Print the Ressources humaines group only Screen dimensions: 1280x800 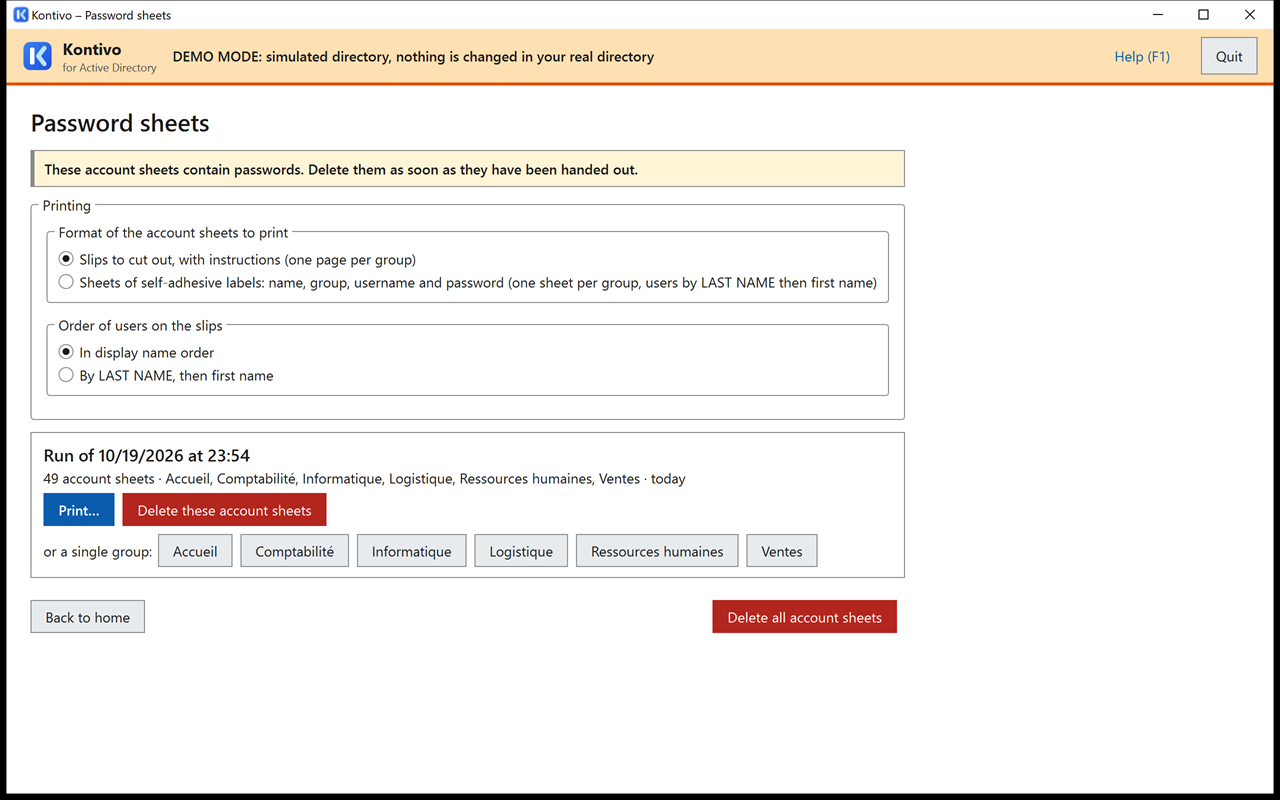coord(657,551)
